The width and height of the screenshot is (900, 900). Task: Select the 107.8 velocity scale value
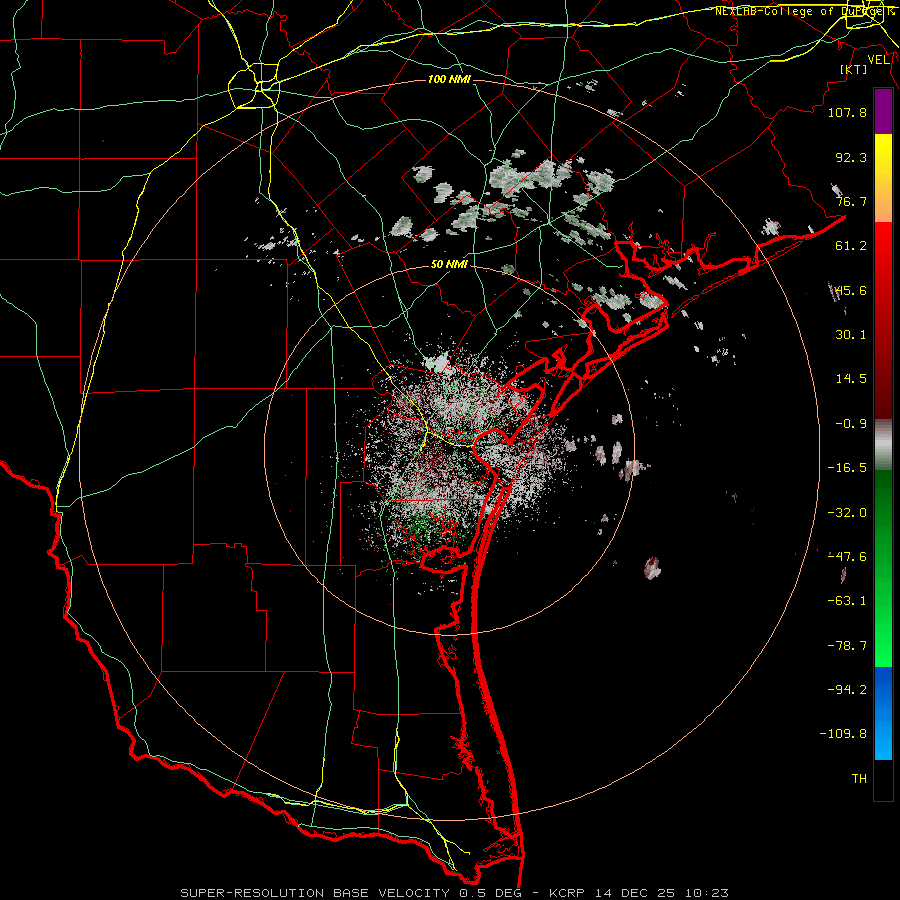(x=847, y=112)
